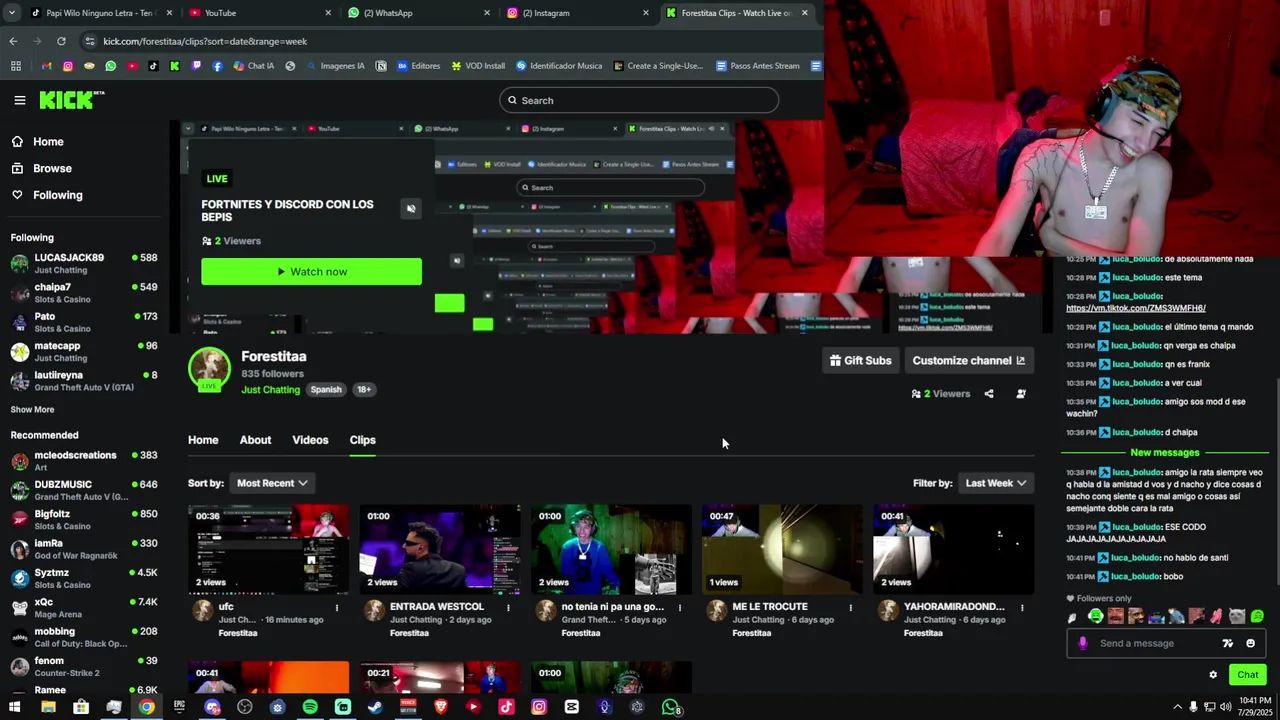Switch to the Instagram browser tab

coord(577,13)
